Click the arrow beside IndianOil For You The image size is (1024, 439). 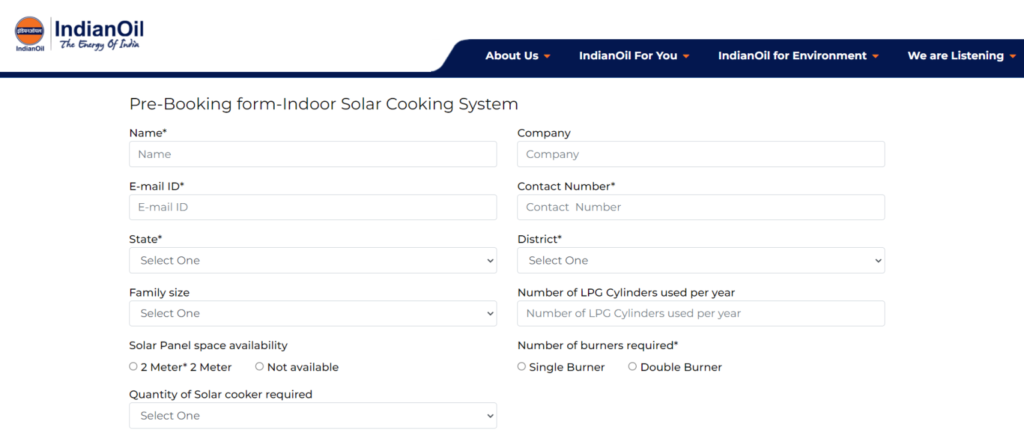(687, 56)
